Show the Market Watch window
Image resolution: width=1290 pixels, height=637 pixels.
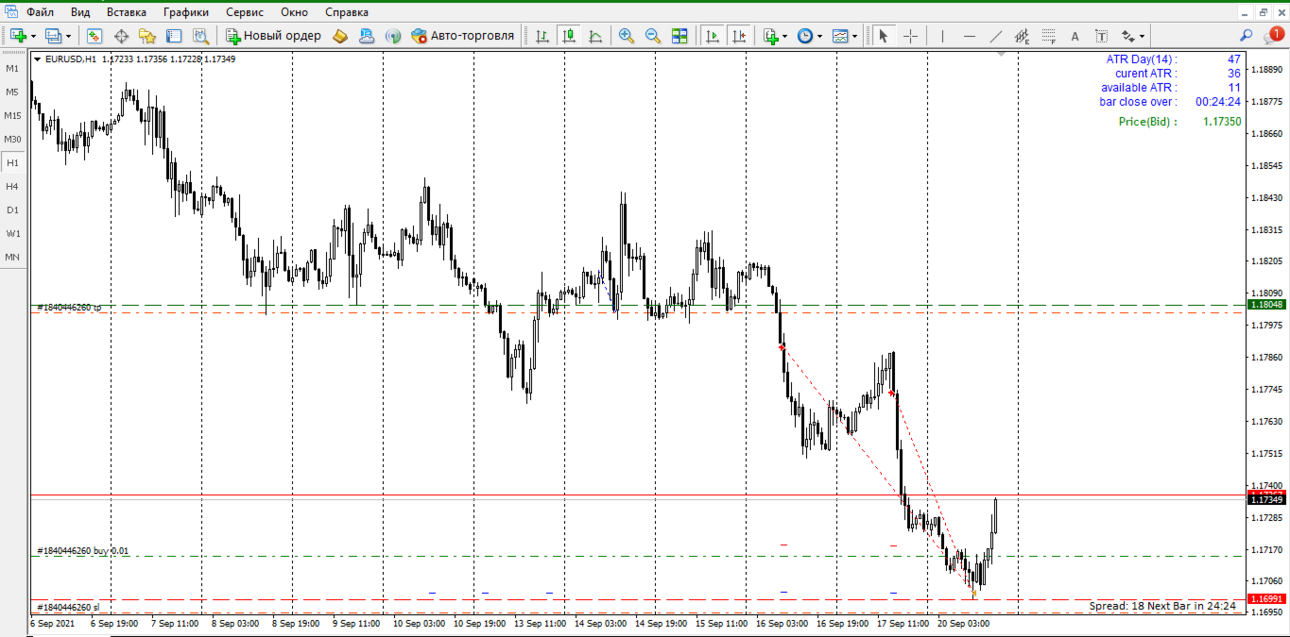[x=94, y=36]
